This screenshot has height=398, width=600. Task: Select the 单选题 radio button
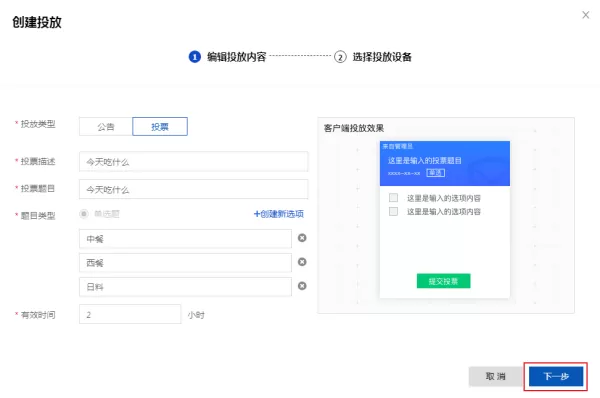[x=84, y=214]
